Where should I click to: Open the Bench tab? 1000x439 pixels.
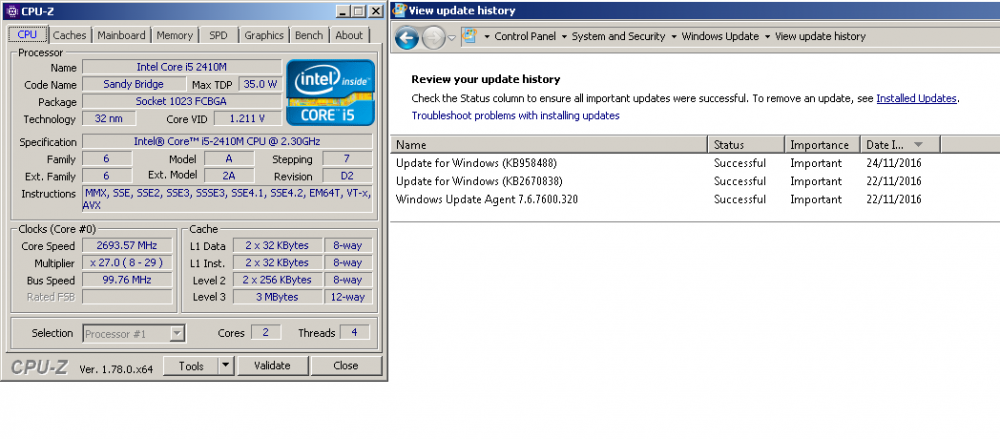pyautogui.click(x=309, y=36)
